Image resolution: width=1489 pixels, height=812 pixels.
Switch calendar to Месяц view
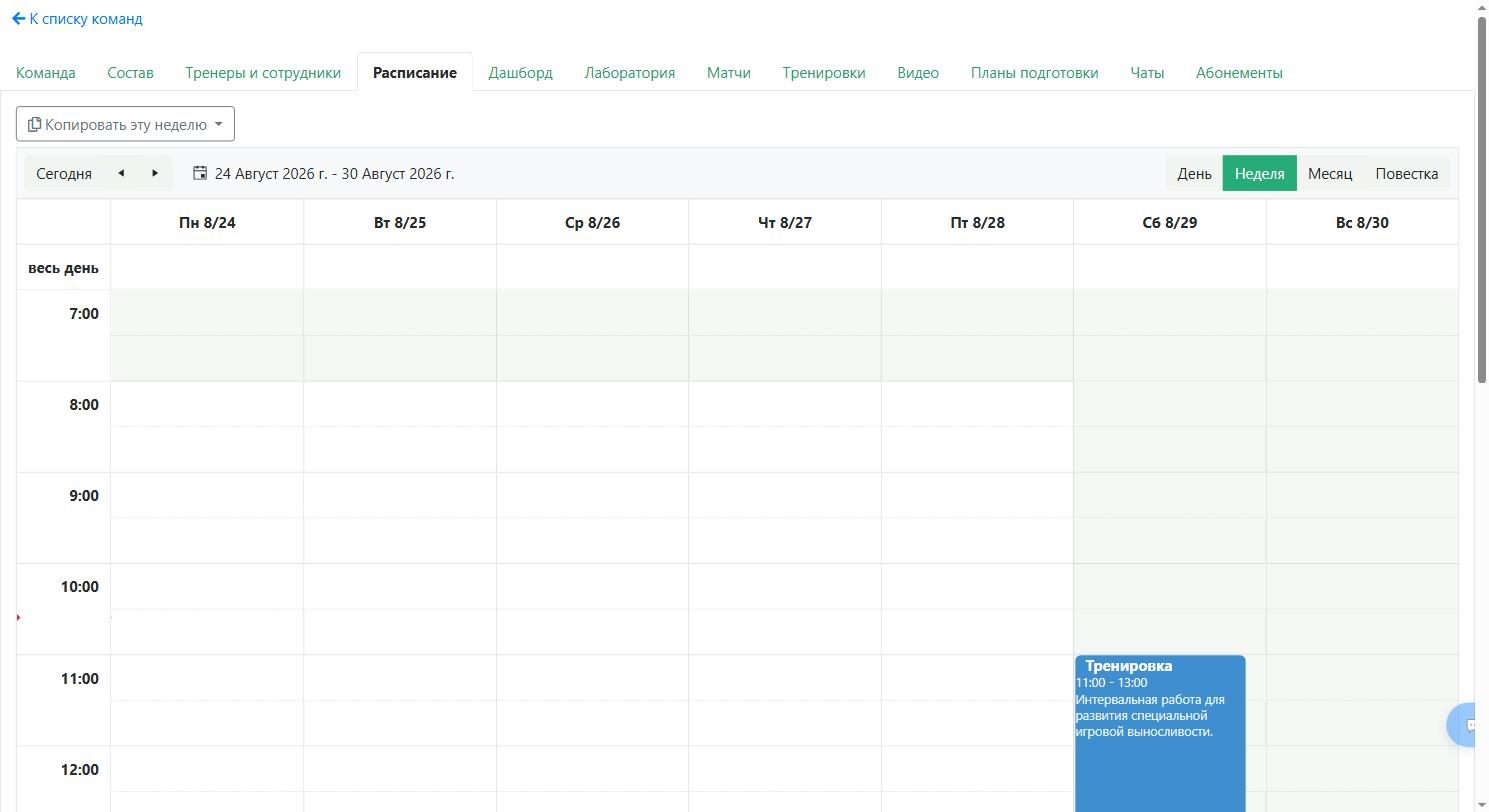(1330, 173)
